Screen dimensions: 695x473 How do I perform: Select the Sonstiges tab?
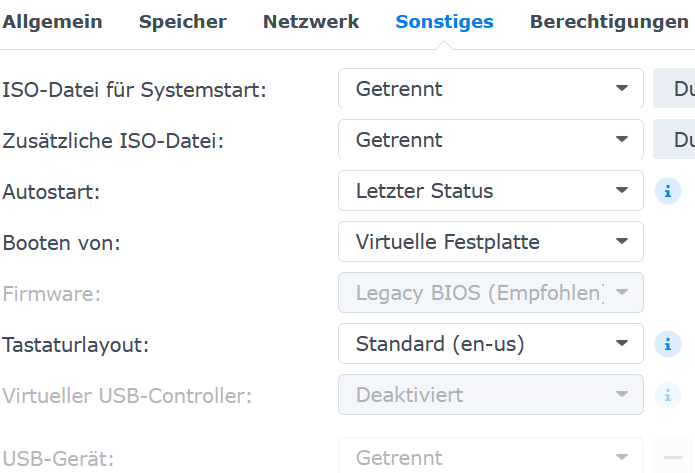(444, 22)
